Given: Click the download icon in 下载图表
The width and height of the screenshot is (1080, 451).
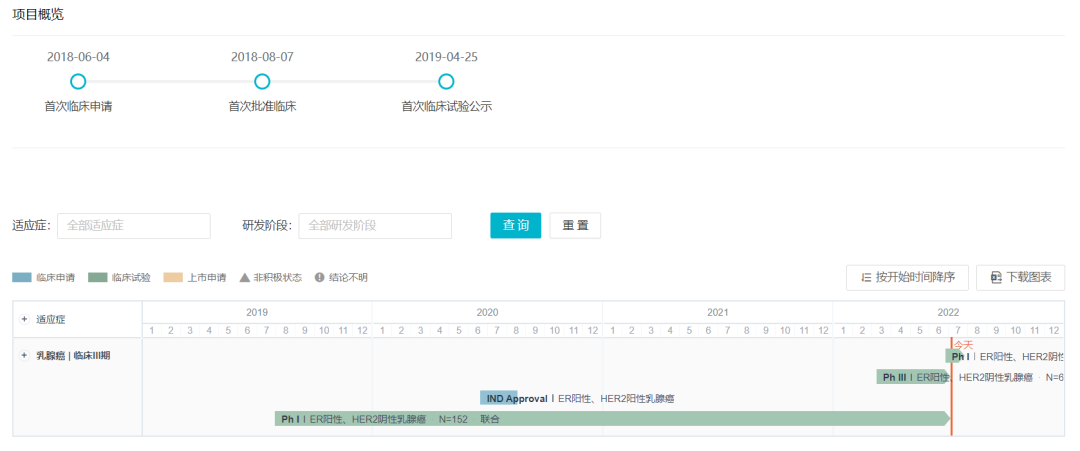Looking at the screenshot, I should 996,277.
